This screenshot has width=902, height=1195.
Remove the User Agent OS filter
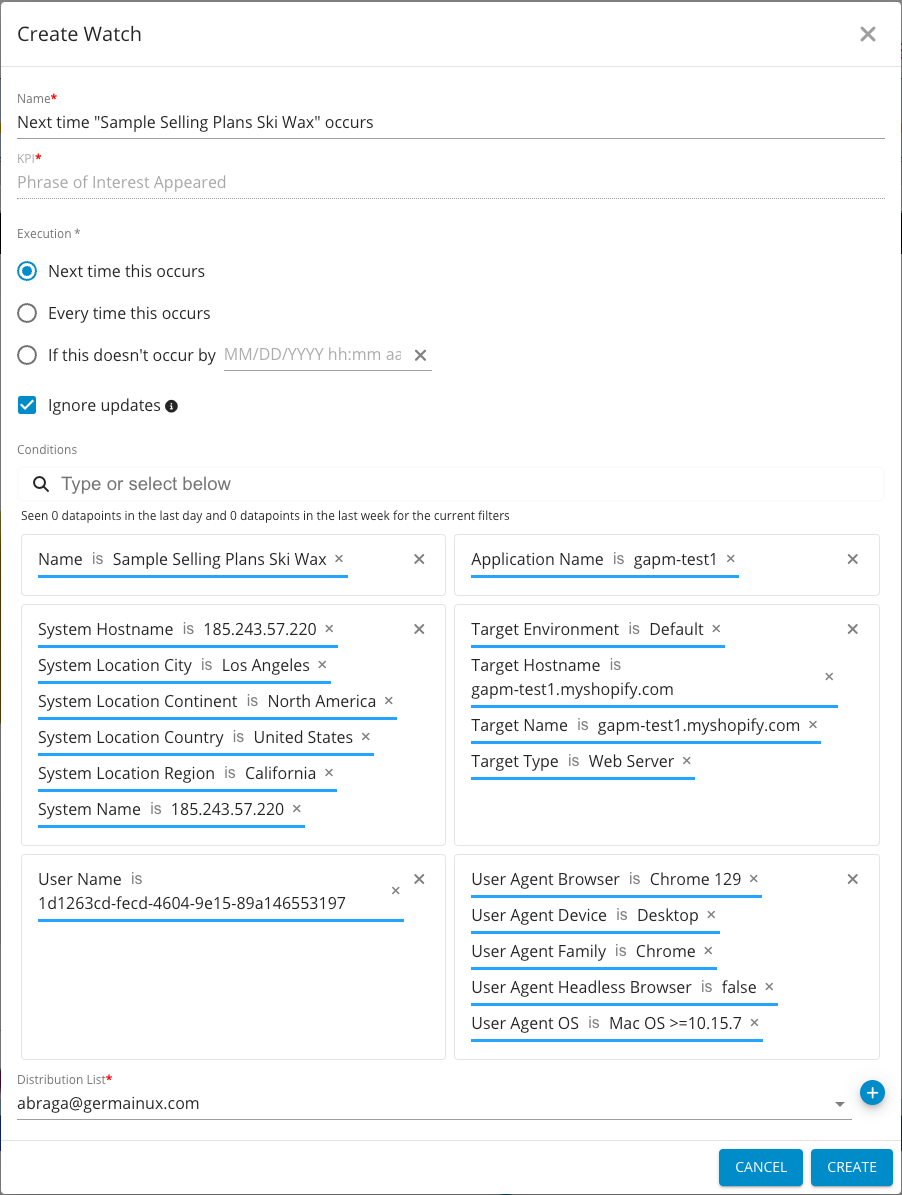754,1023
